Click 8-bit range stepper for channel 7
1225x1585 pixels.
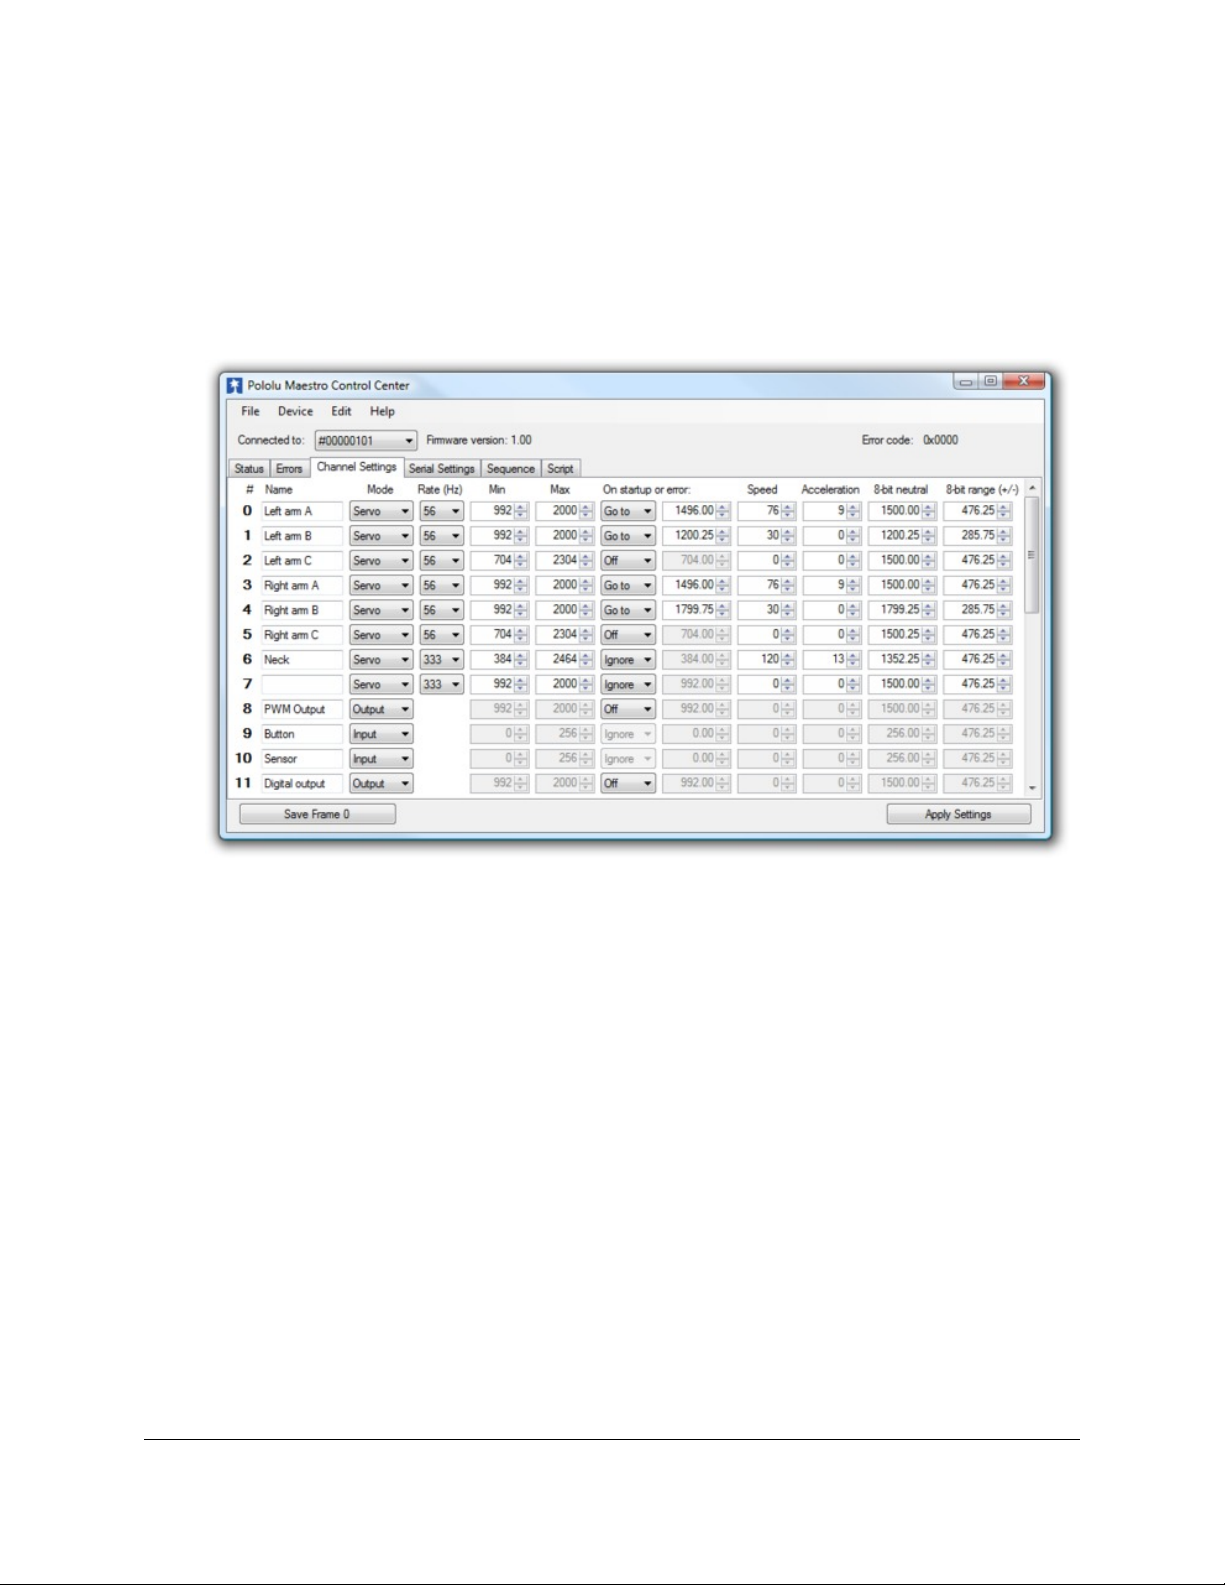[x=1004, y=685]
